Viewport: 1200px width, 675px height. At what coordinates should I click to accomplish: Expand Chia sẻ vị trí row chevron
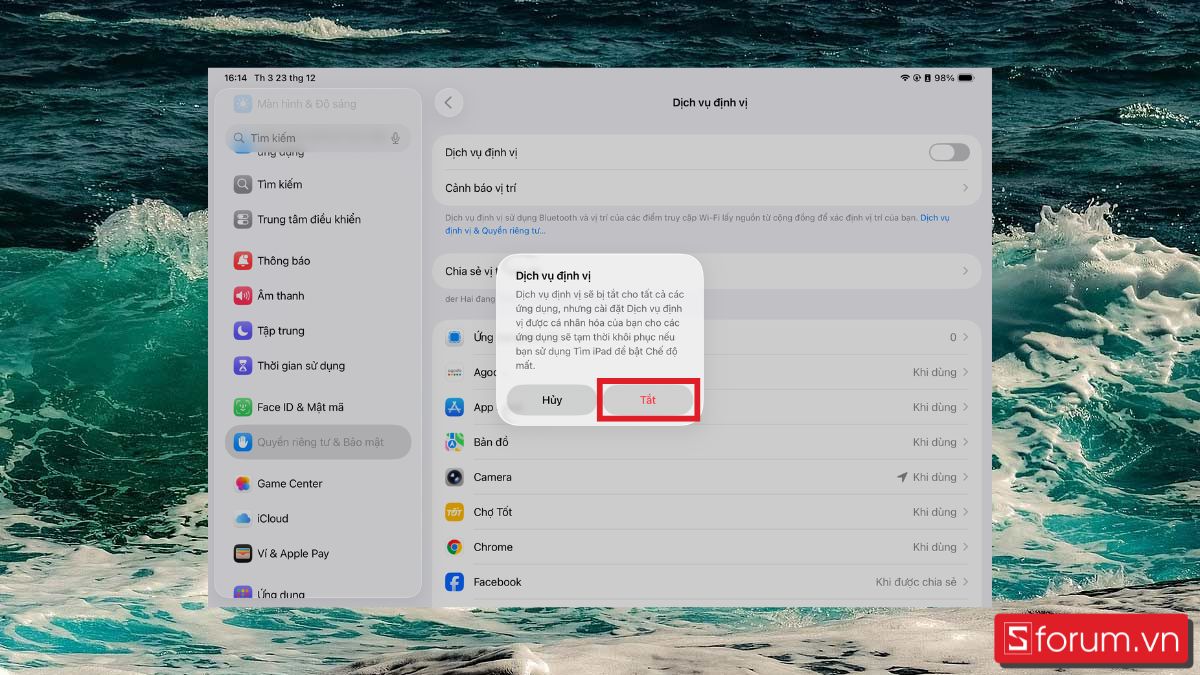coord(965,271)
